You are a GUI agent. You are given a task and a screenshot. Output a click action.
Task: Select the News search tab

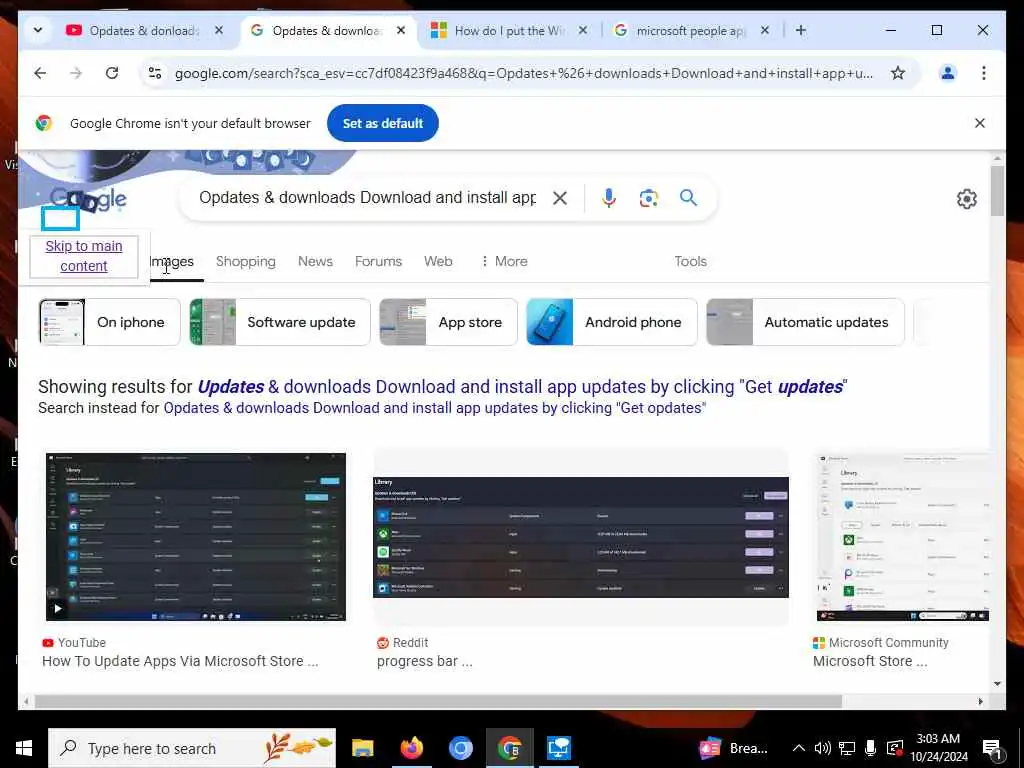point(315,261)
